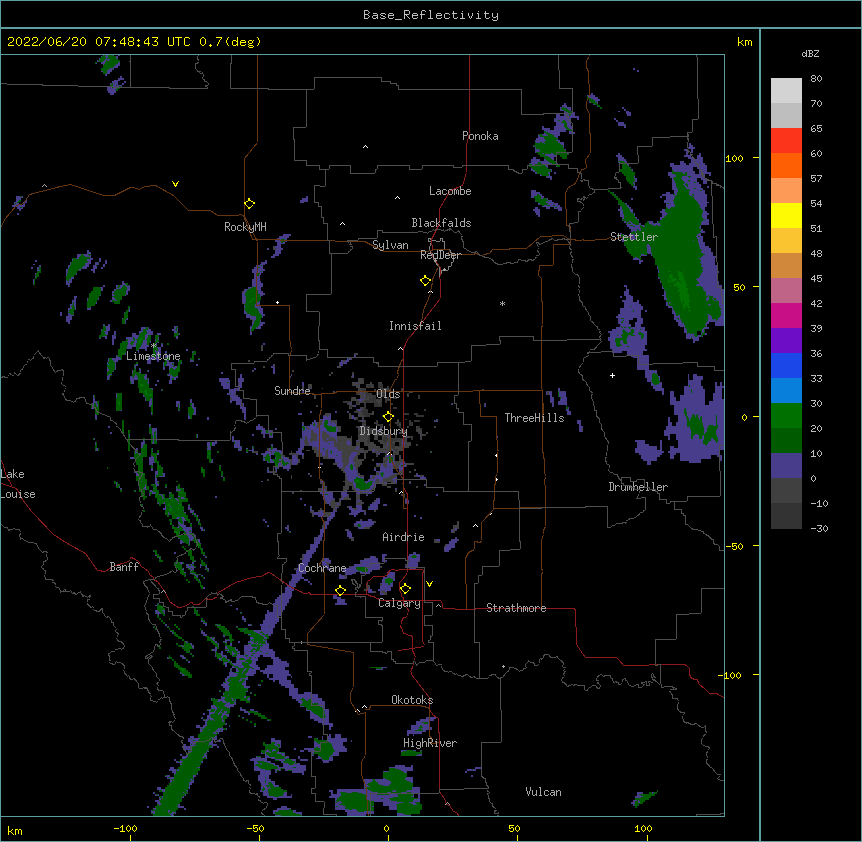Click the yellow V marker east of Calgary

(429, 584)
